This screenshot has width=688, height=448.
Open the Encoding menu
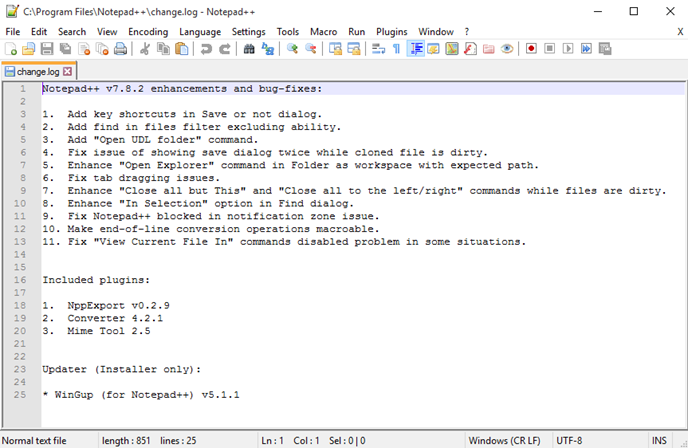148,32
